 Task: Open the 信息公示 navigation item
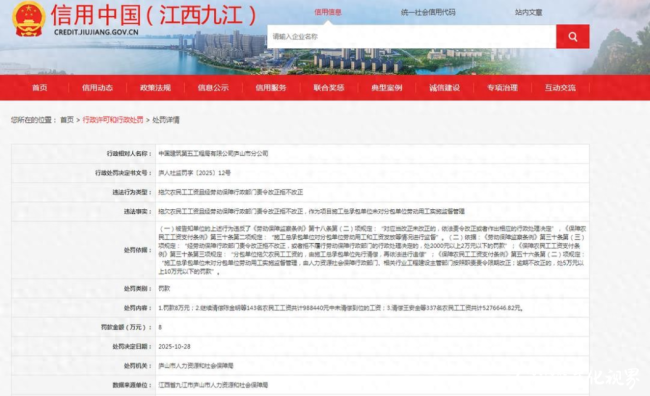click(x=213, y=87)
